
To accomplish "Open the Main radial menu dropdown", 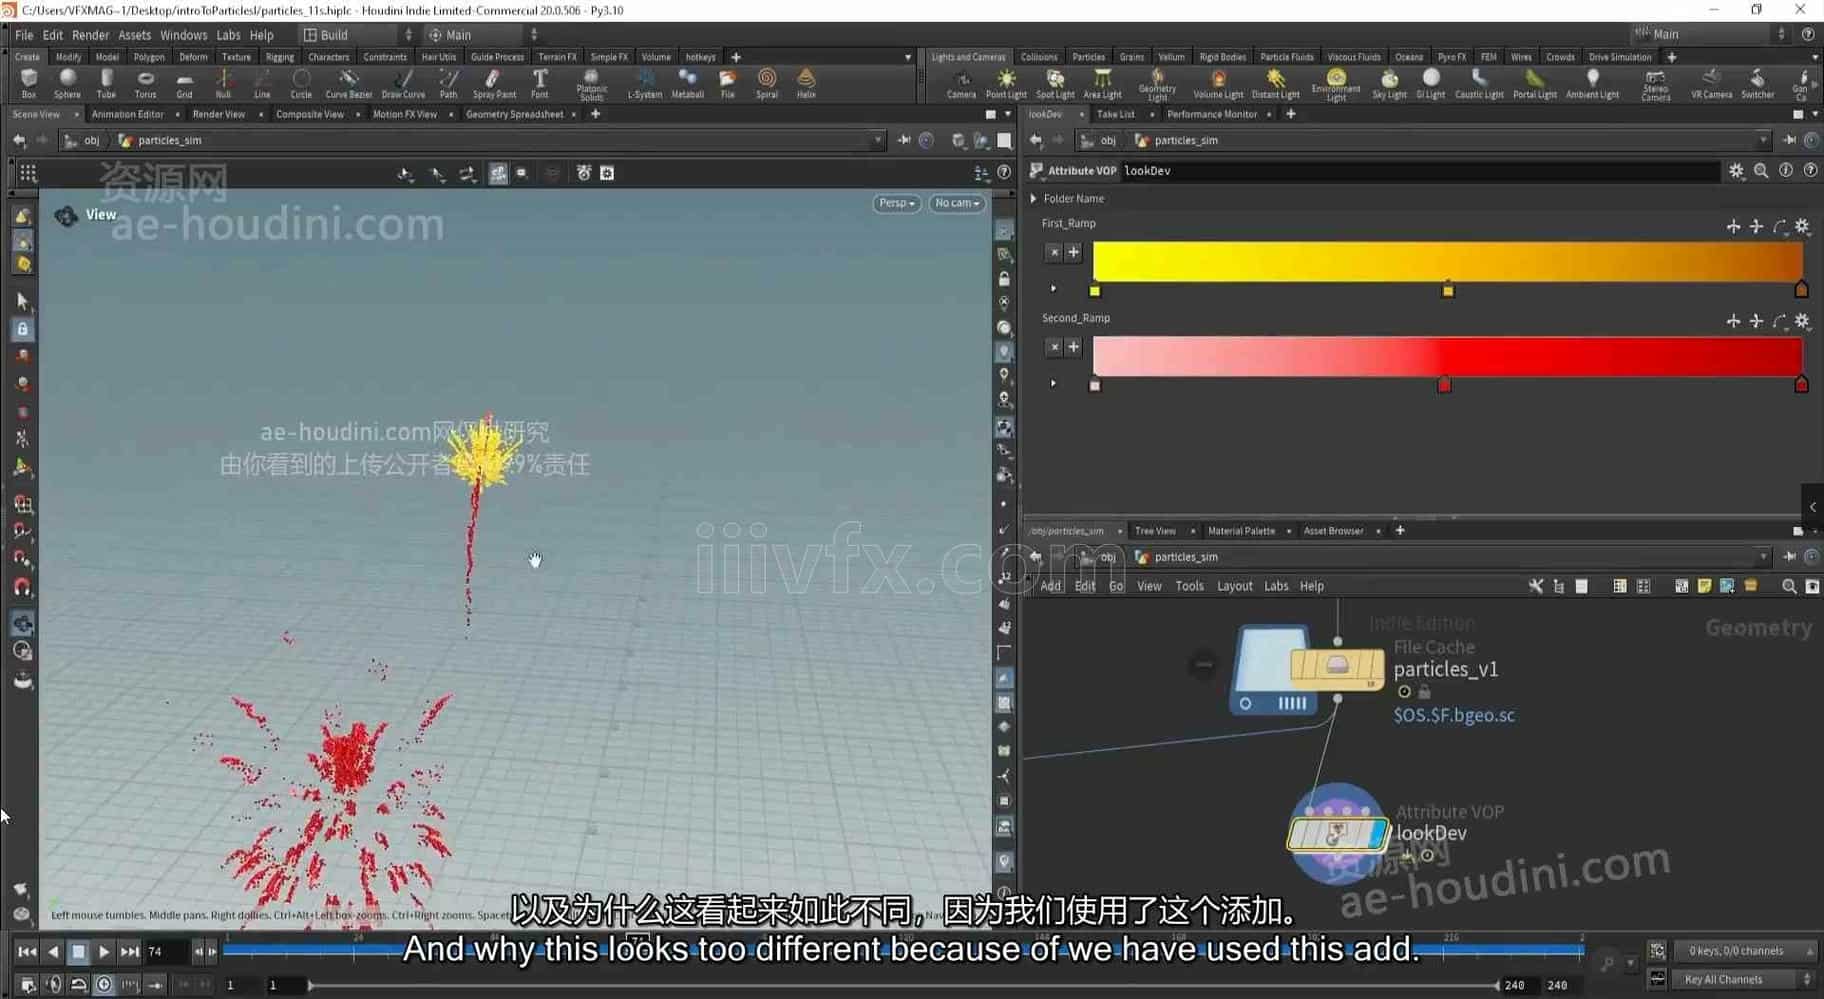I will tap(482, 35).
